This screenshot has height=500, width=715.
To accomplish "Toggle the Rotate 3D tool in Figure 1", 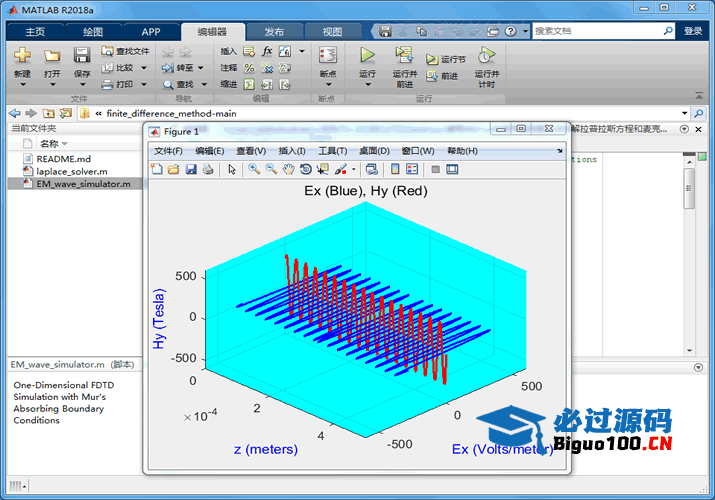I will [x=306, y=169].
